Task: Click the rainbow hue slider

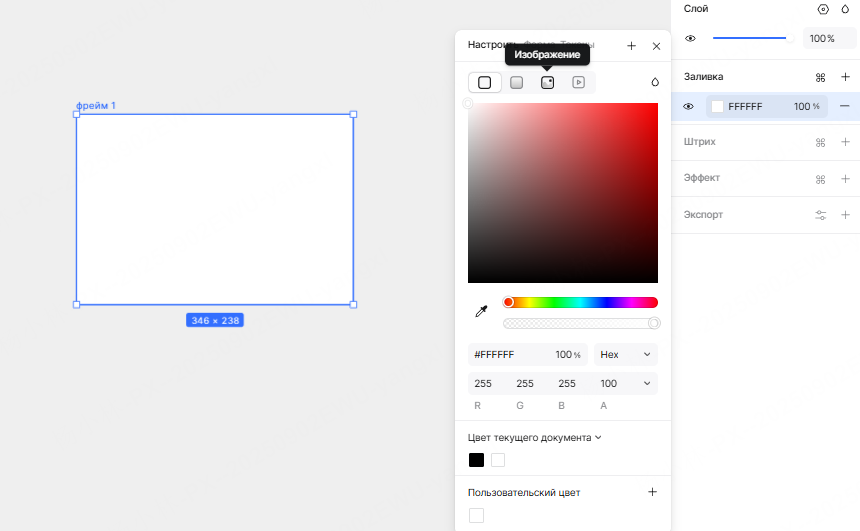Action: coord(582,302)
